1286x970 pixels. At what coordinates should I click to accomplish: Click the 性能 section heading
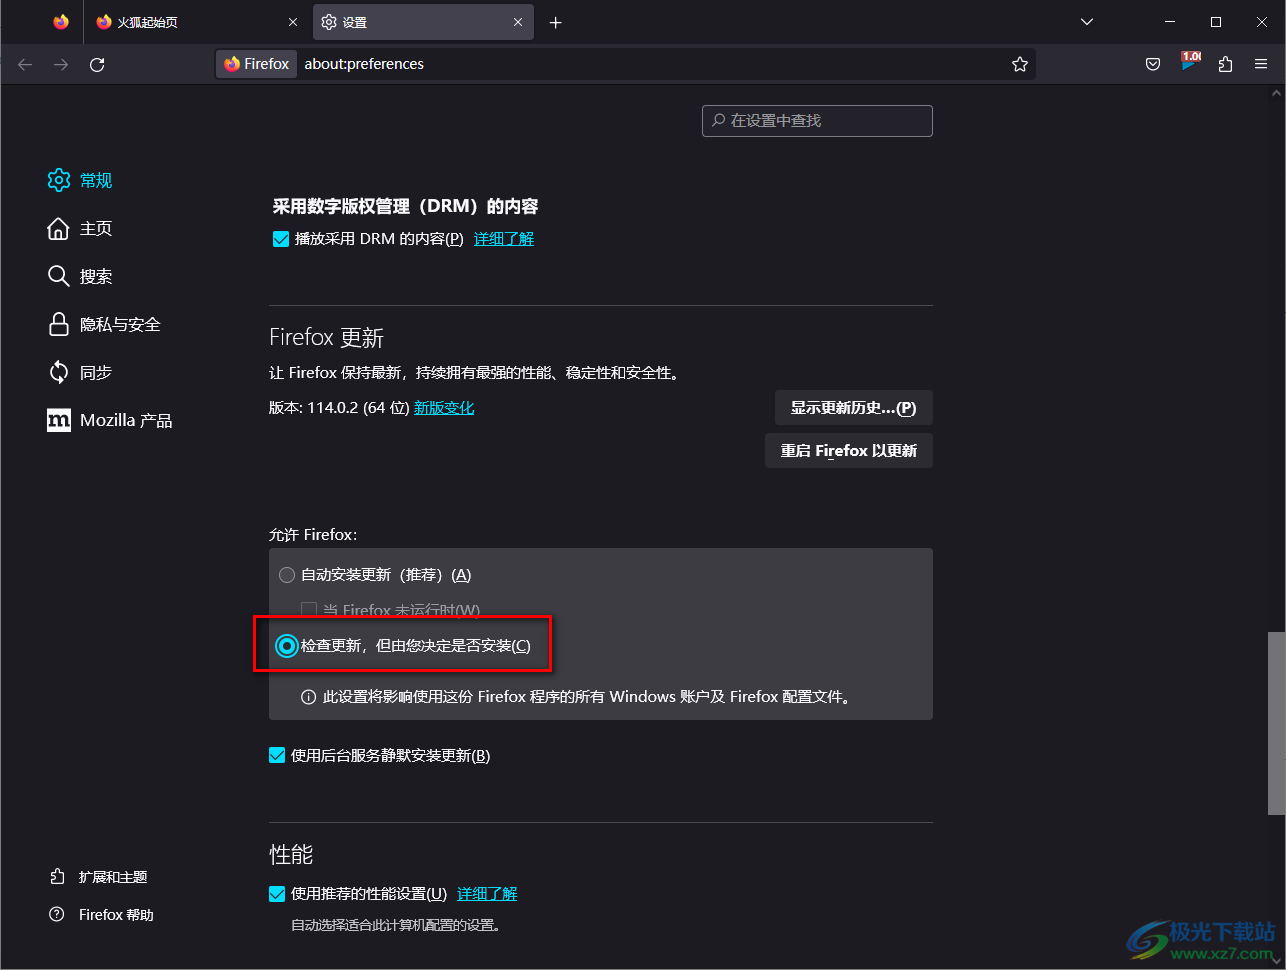[x=291, y=854]
